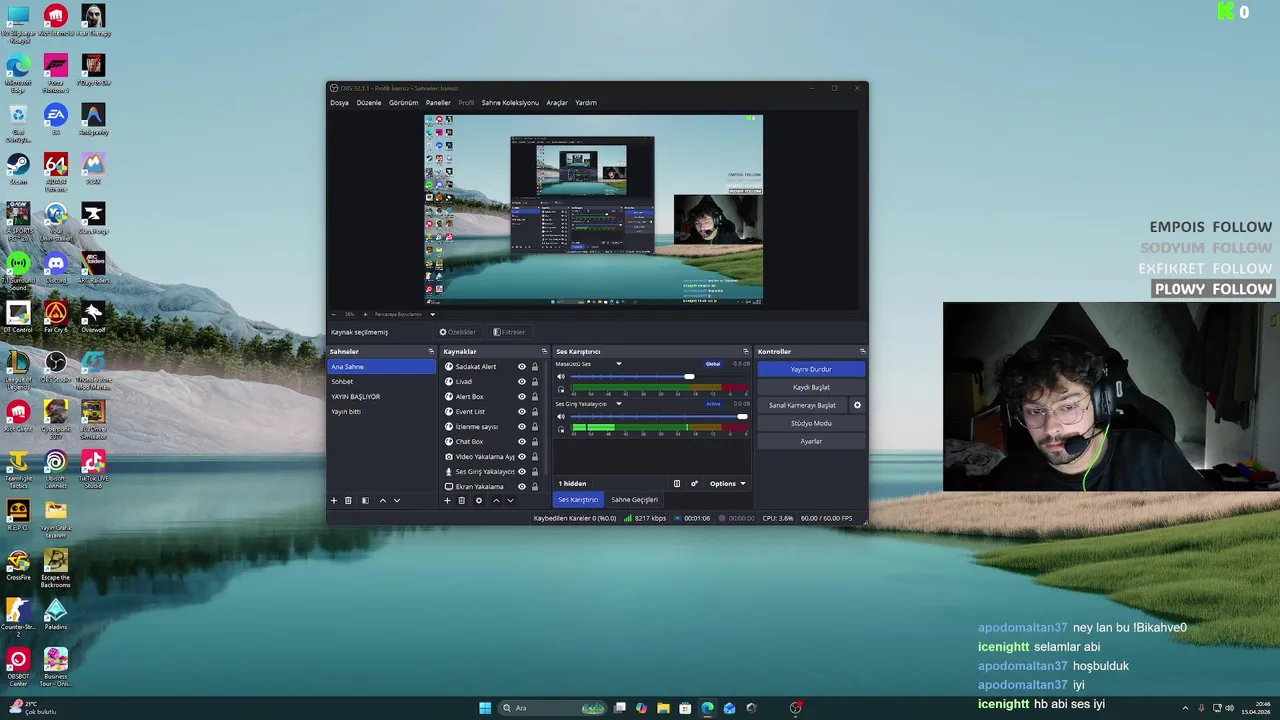Open Discord desktop shortcut

point(56,268)
